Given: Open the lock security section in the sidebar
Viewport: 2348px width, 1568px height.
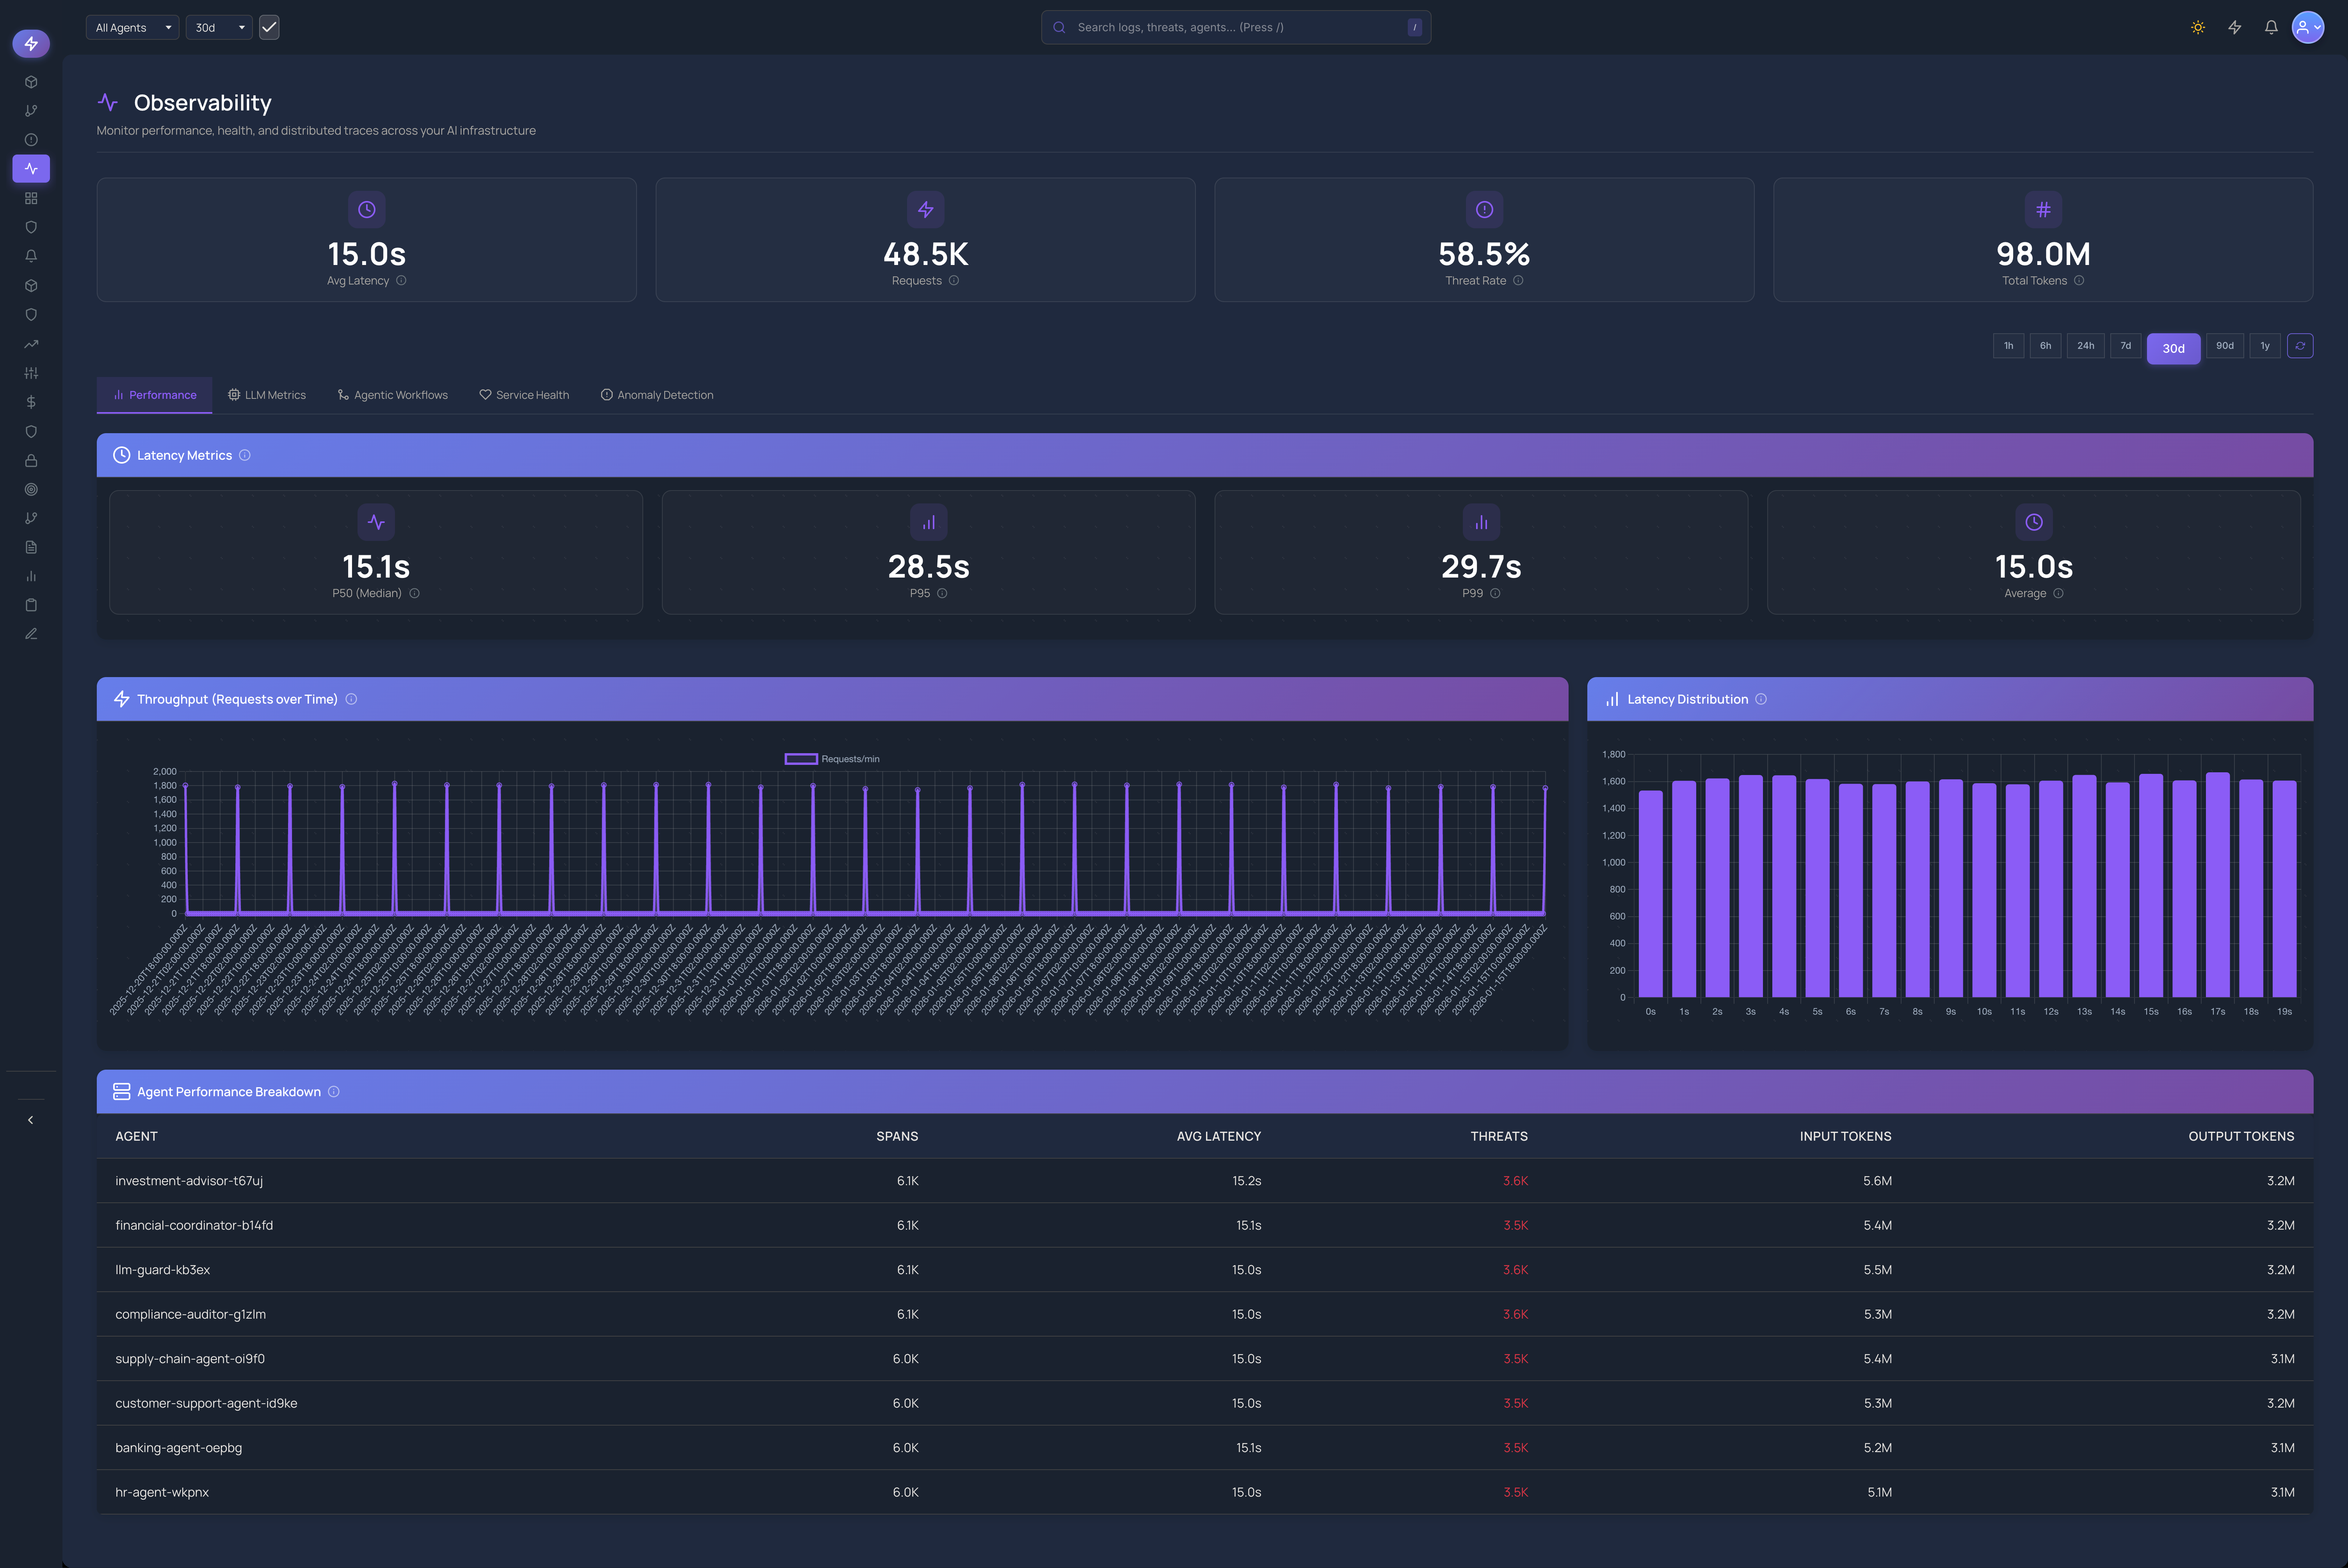Looking at the screenshot, I should tap(31, 460).
